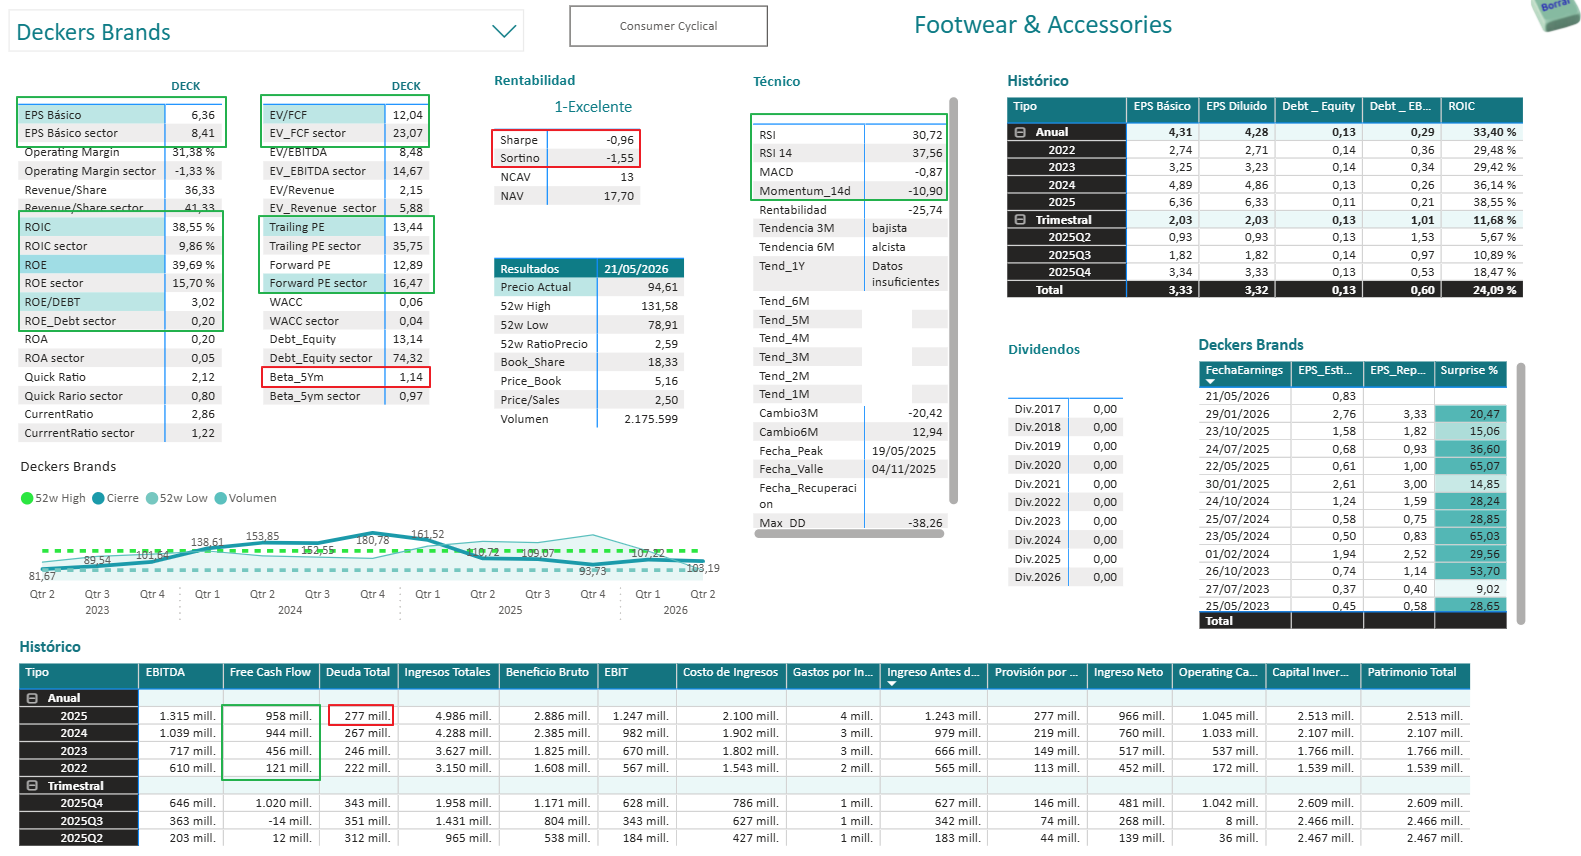Select the Quick Ratio row label
1581x856 pixels.
click(x=55, y=377)
